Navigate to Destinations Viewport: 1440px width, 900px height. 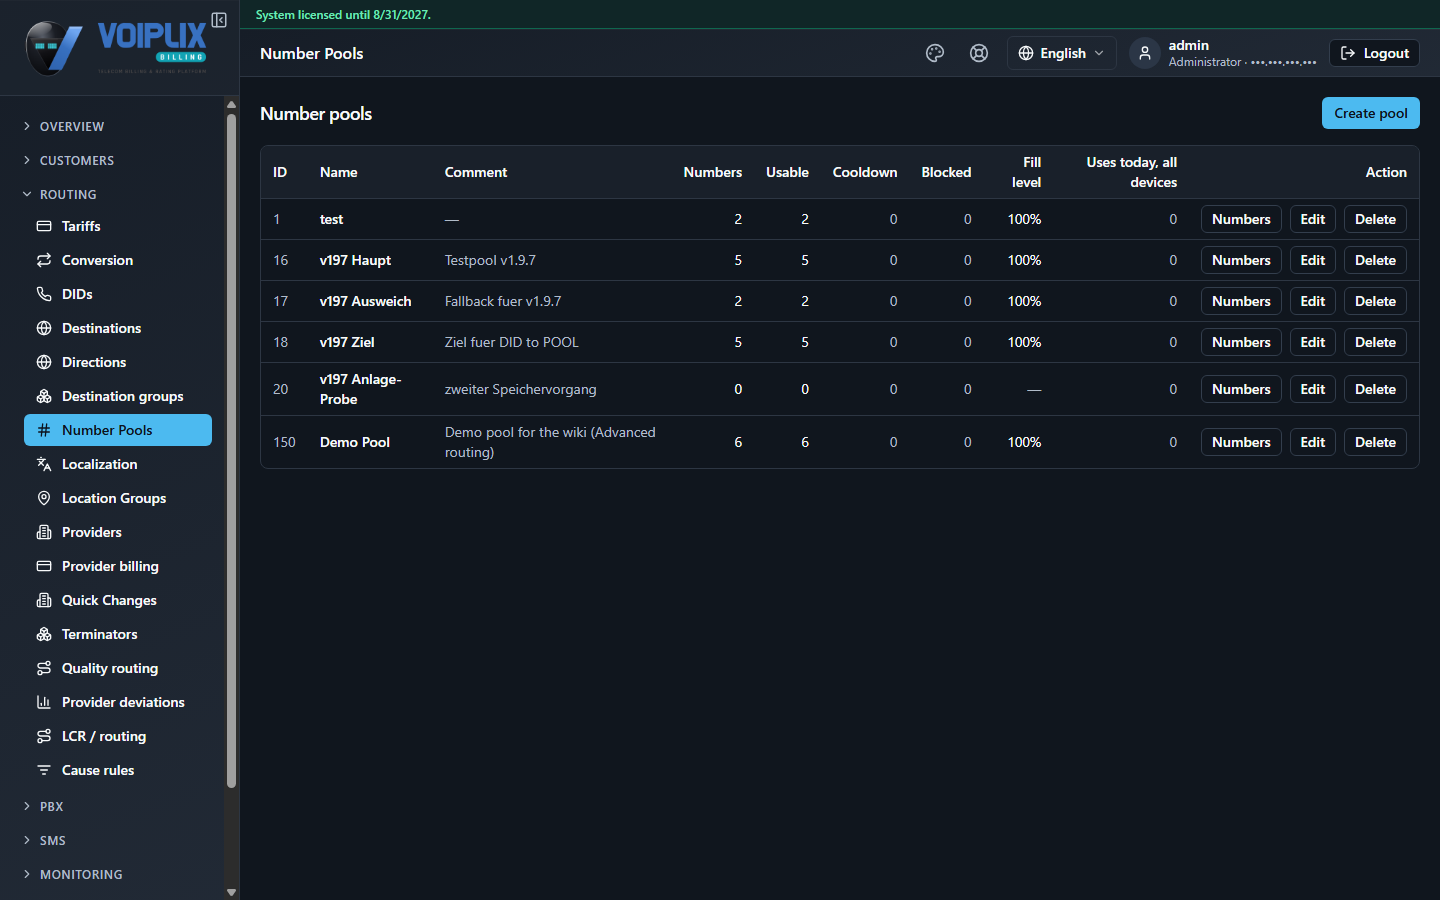118,328
